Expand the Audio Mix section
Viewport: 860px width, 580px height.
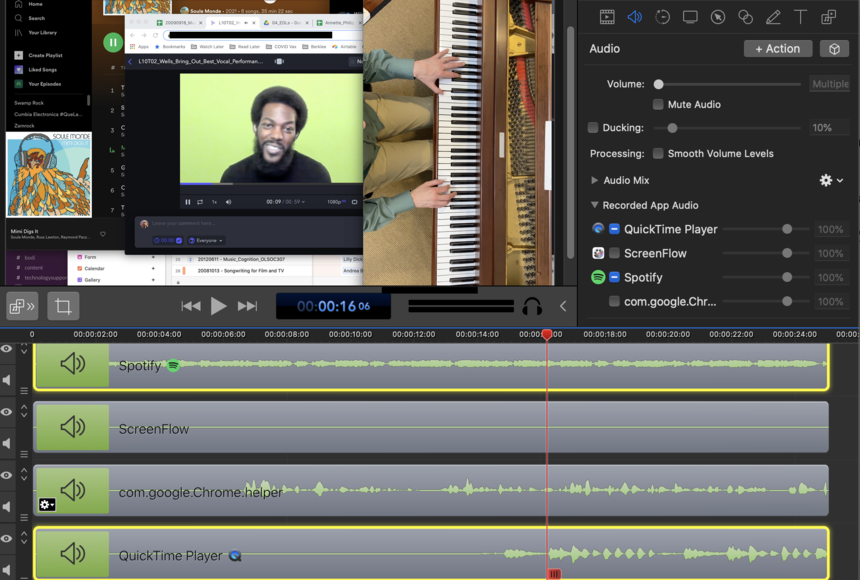594,180
